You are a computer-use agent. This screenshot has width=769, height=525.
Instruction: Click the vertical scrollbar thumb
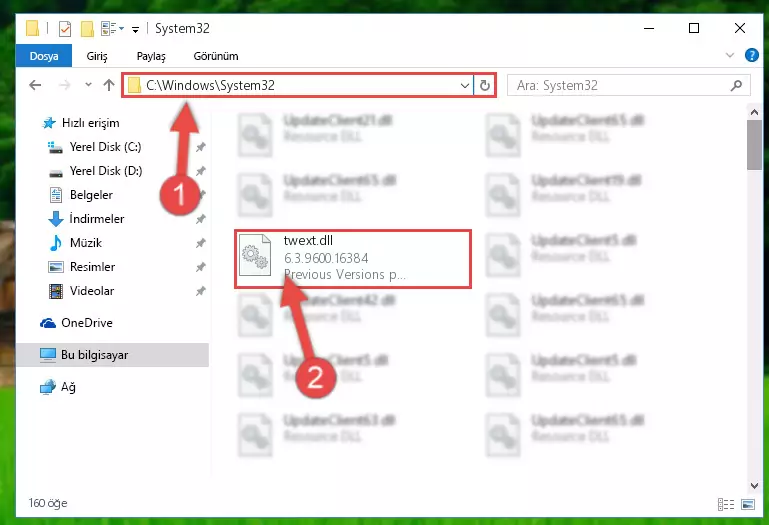tap(754, 145)
